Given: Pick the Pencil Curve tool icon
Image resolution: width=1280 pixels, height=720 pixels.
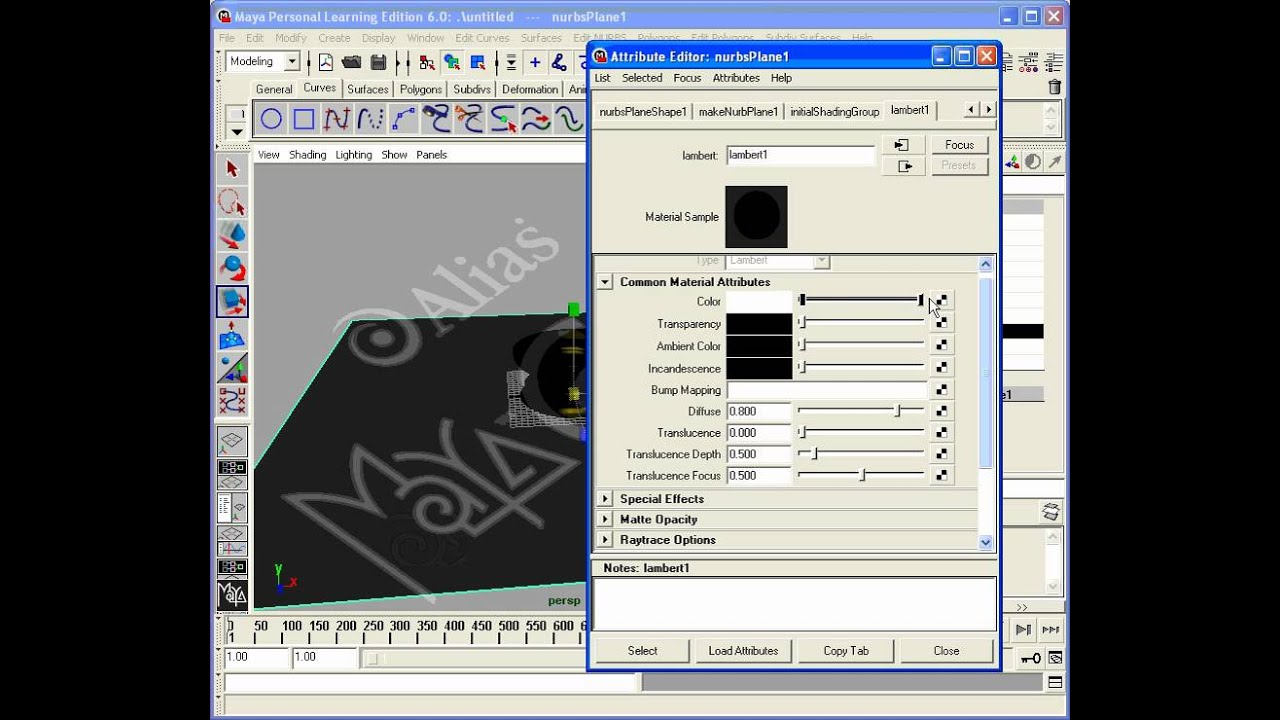Looking at the screenshot, I should [x=370, y=120].
